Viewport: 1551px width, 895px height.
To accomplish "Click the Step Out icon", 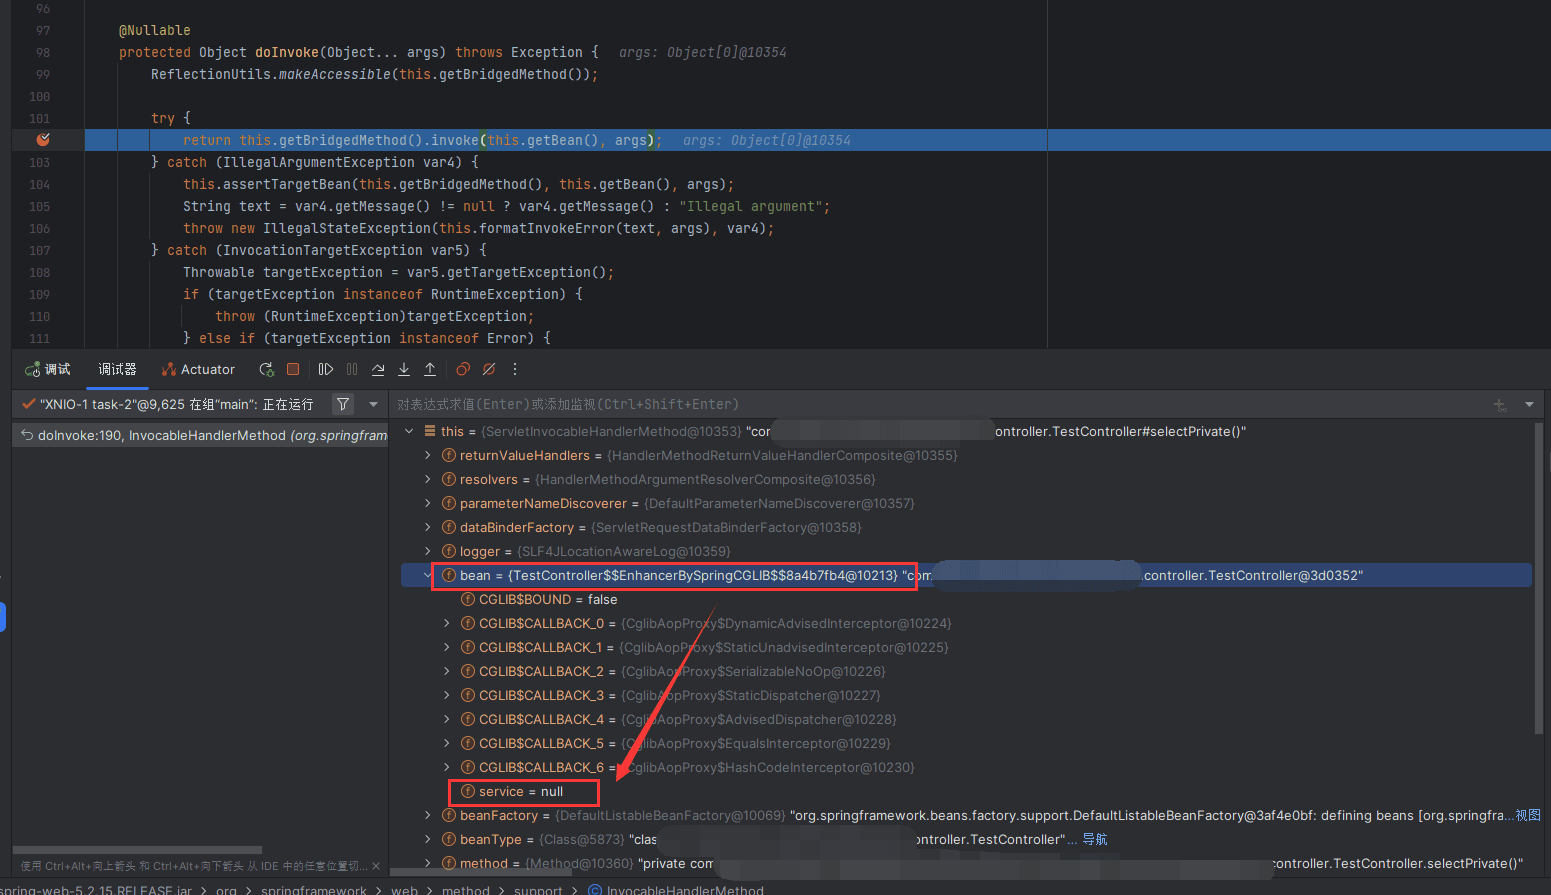I will tap(430, 369).
